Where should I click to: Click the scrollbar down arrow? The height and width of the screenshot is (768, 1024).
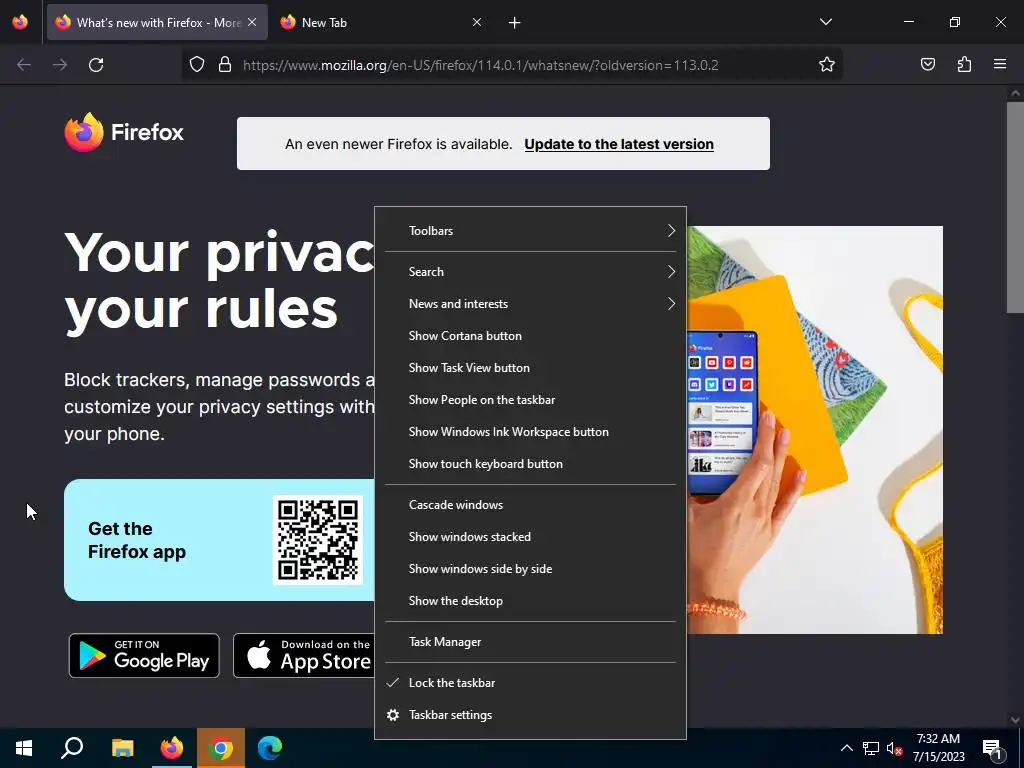pyautogui.click(x=1014, y=720)
